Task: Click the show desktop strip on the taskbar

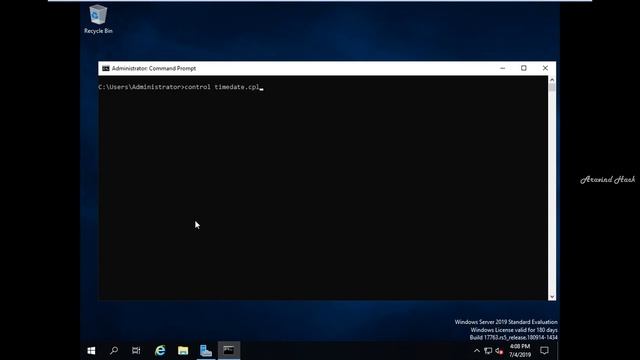Action: click(x=558, y=351)
